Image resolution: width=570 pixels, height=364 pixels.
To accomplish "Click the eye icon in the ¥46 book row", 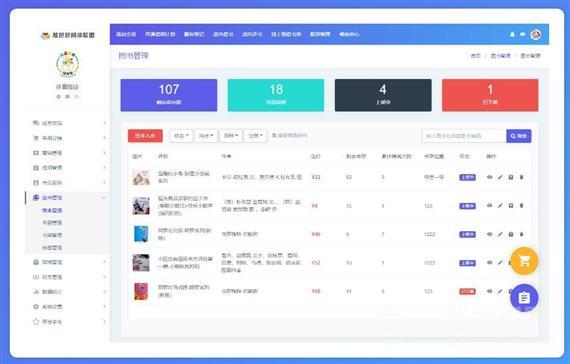I will (490, 234).
